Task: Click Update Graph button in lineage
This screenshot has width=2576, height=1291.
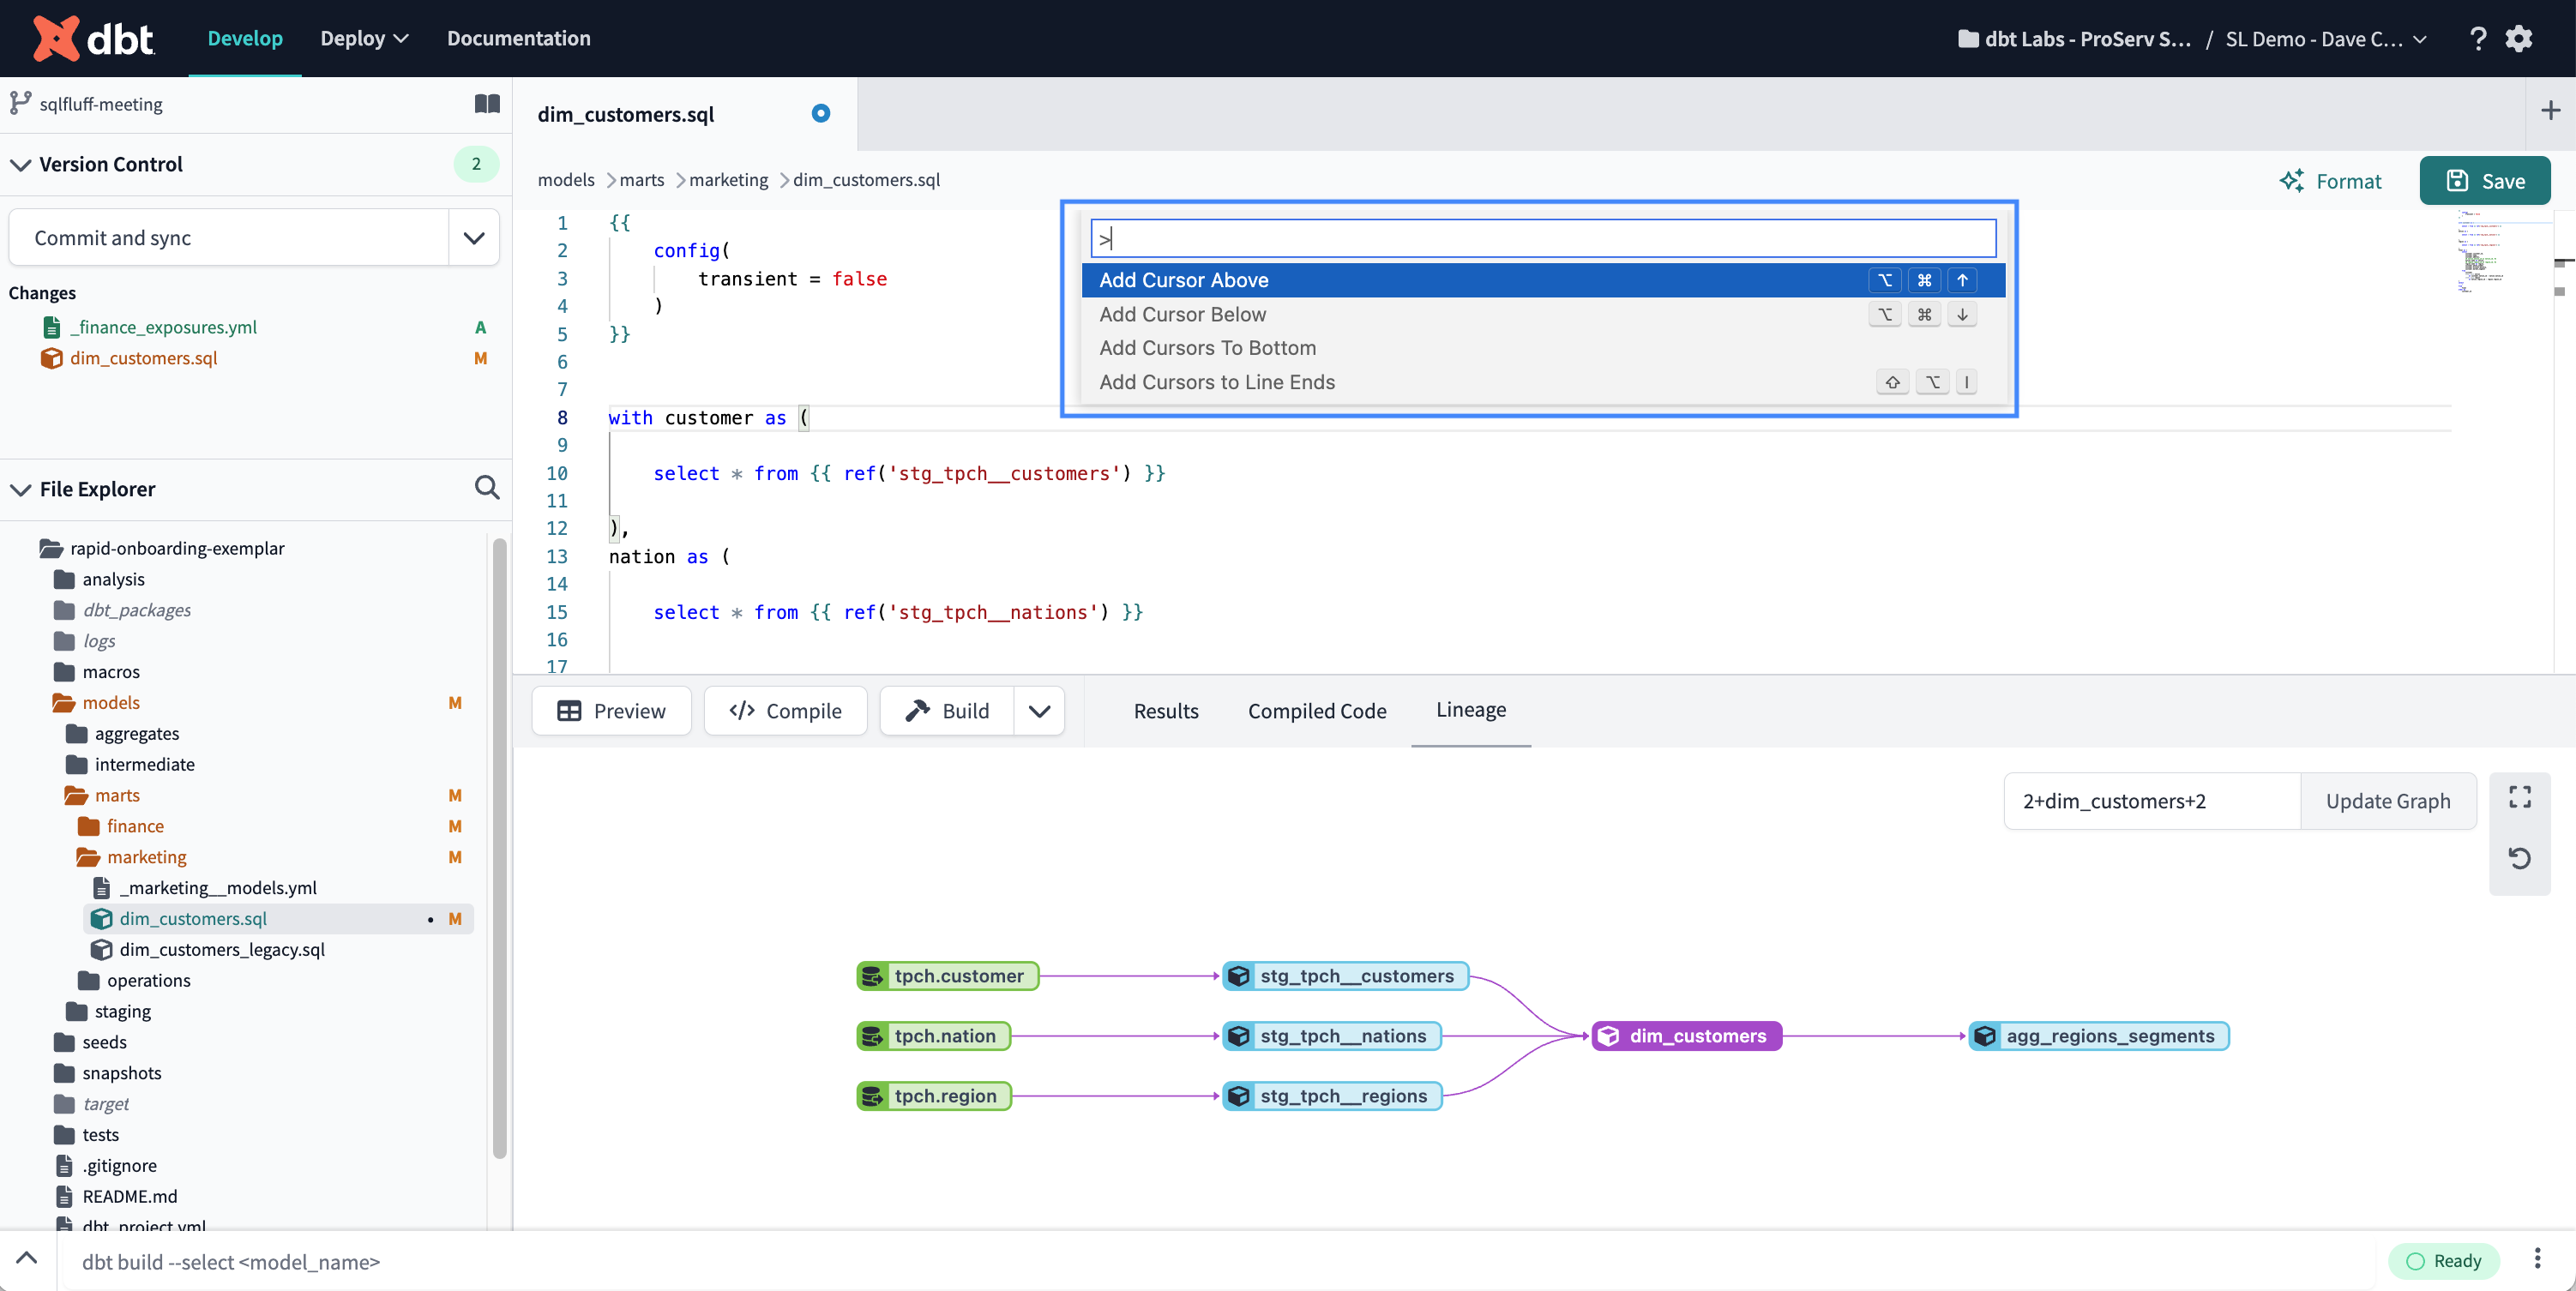Action: [x=2386, y=801]
